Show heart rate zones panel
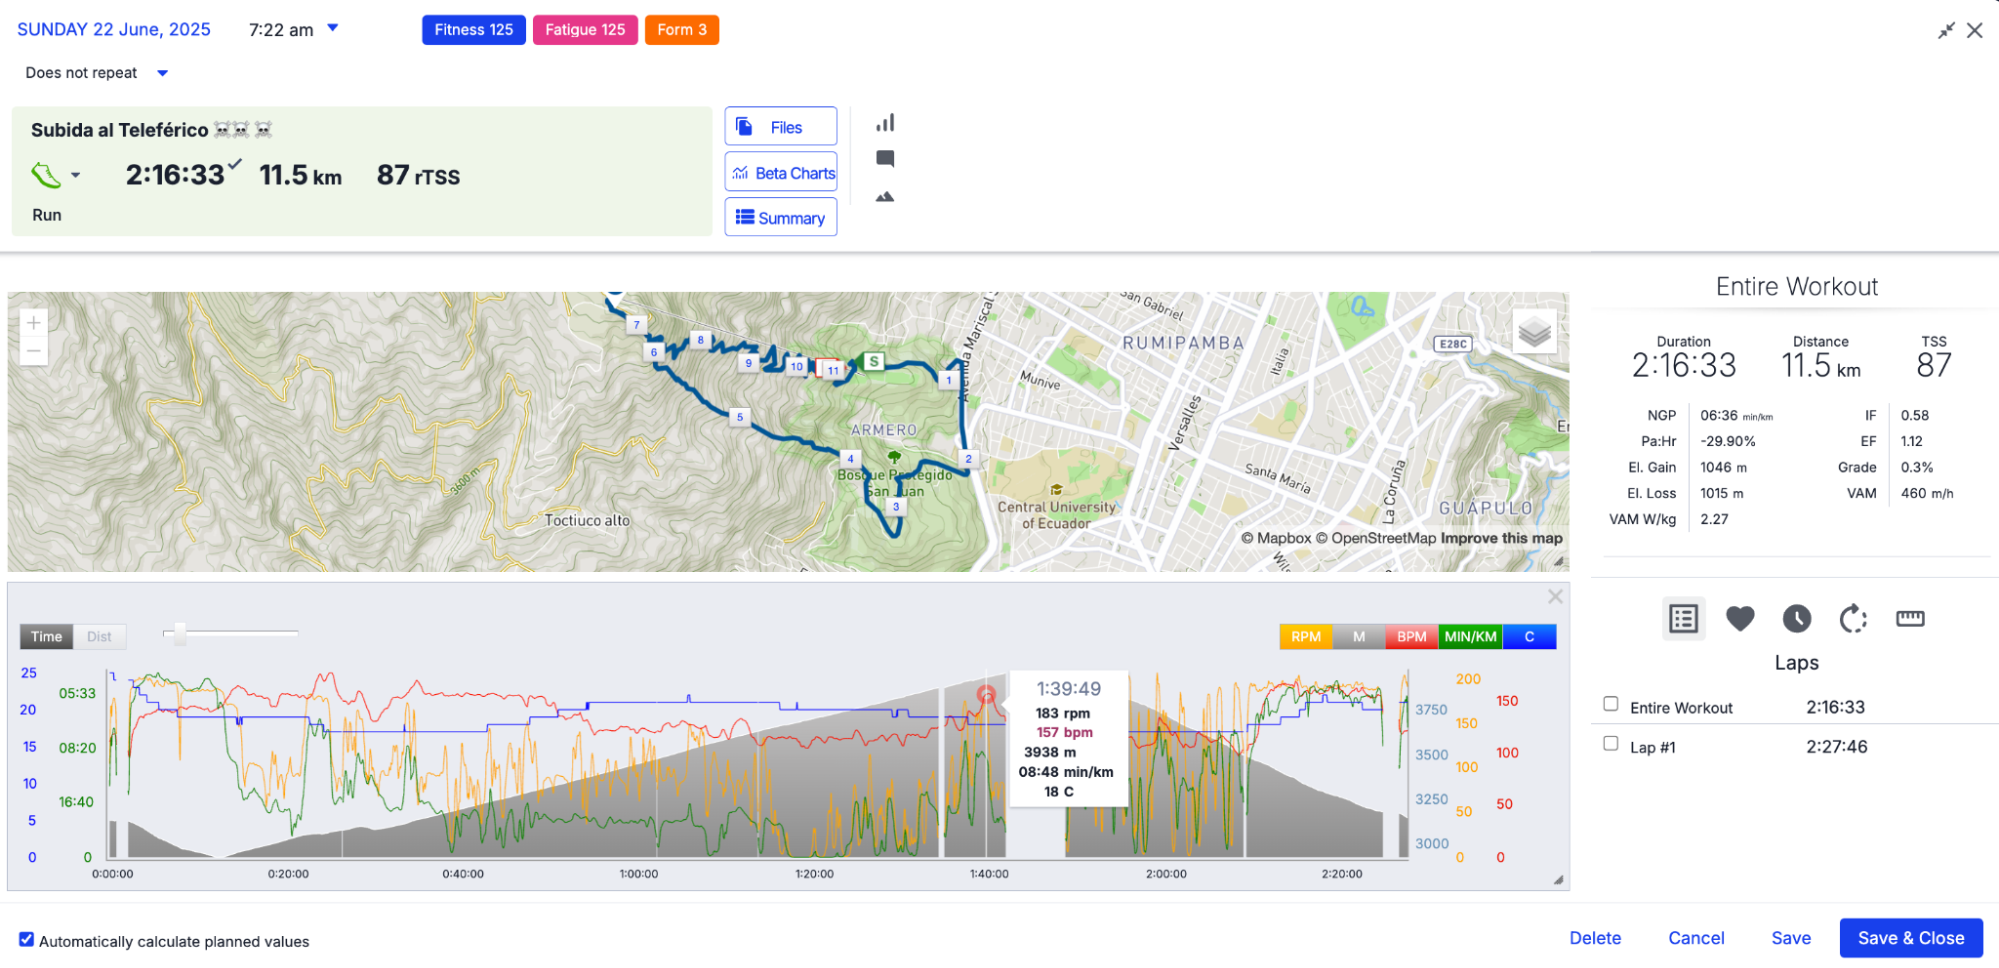The width and height of the screenshot is (1999, 968). click(x=1740, y=619)
